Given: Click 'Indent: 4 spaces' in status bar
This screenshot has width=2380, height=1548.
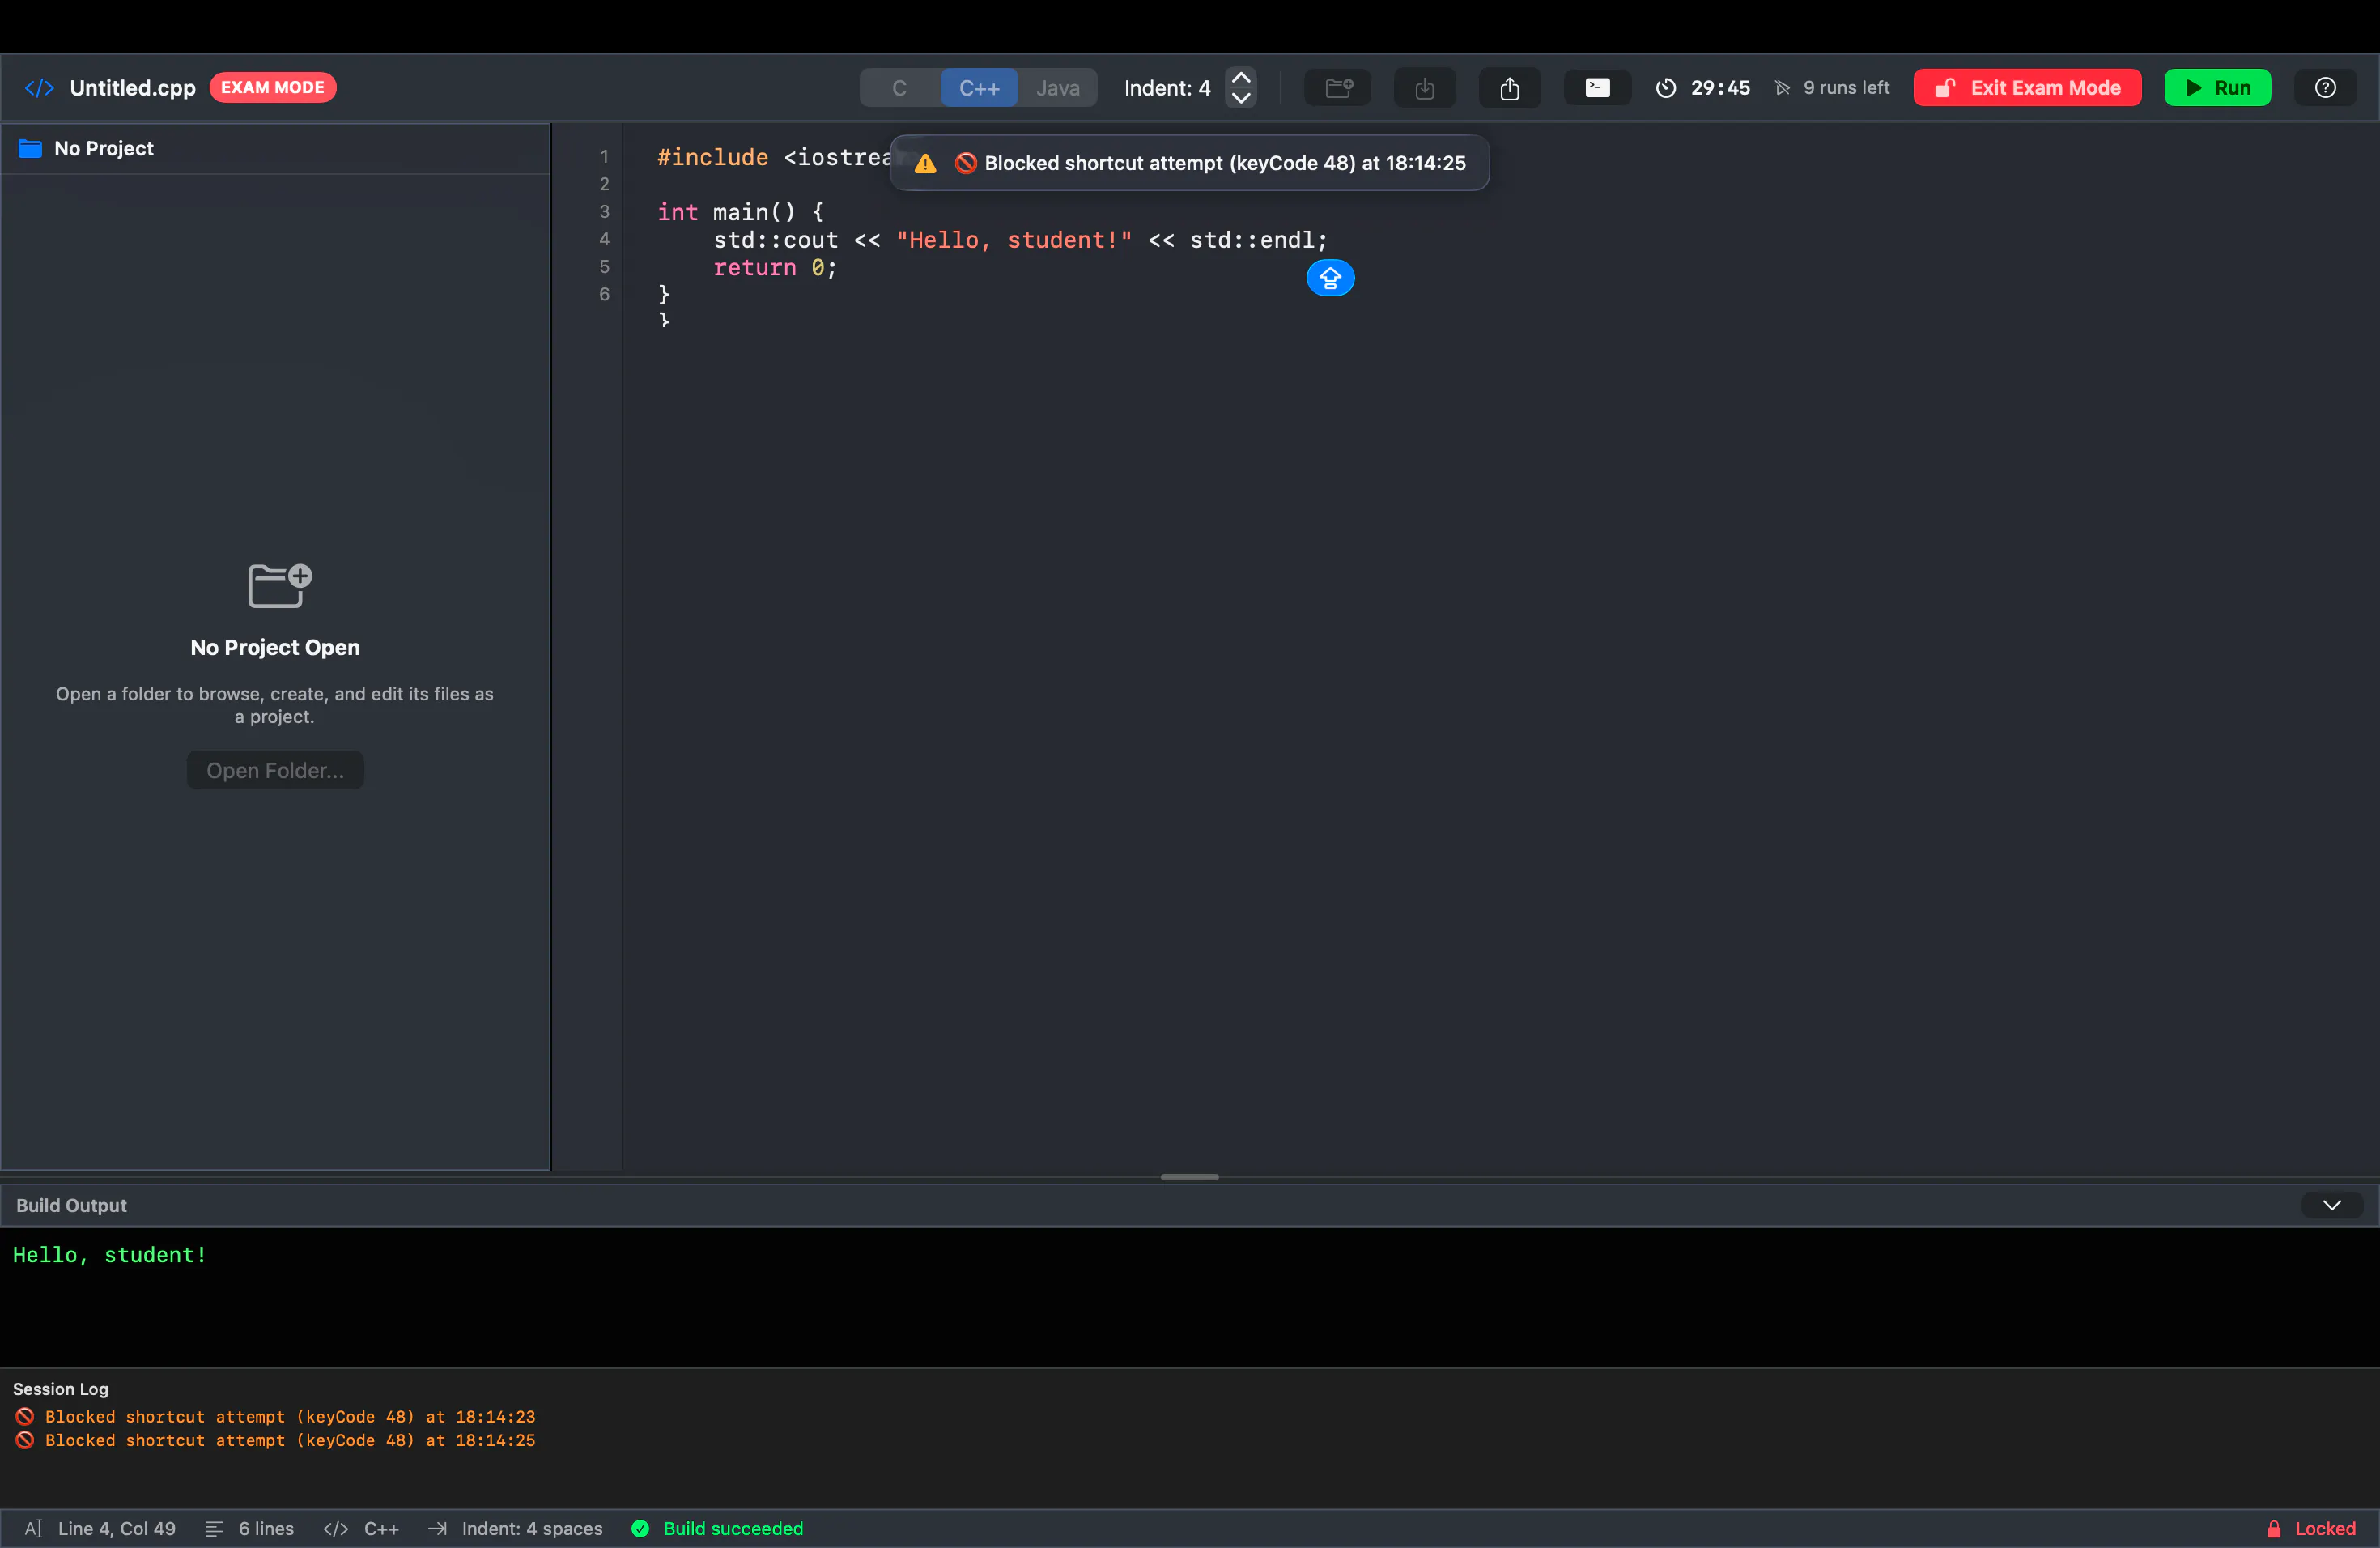Looking at the screenshot, I should coord(532,1528).
